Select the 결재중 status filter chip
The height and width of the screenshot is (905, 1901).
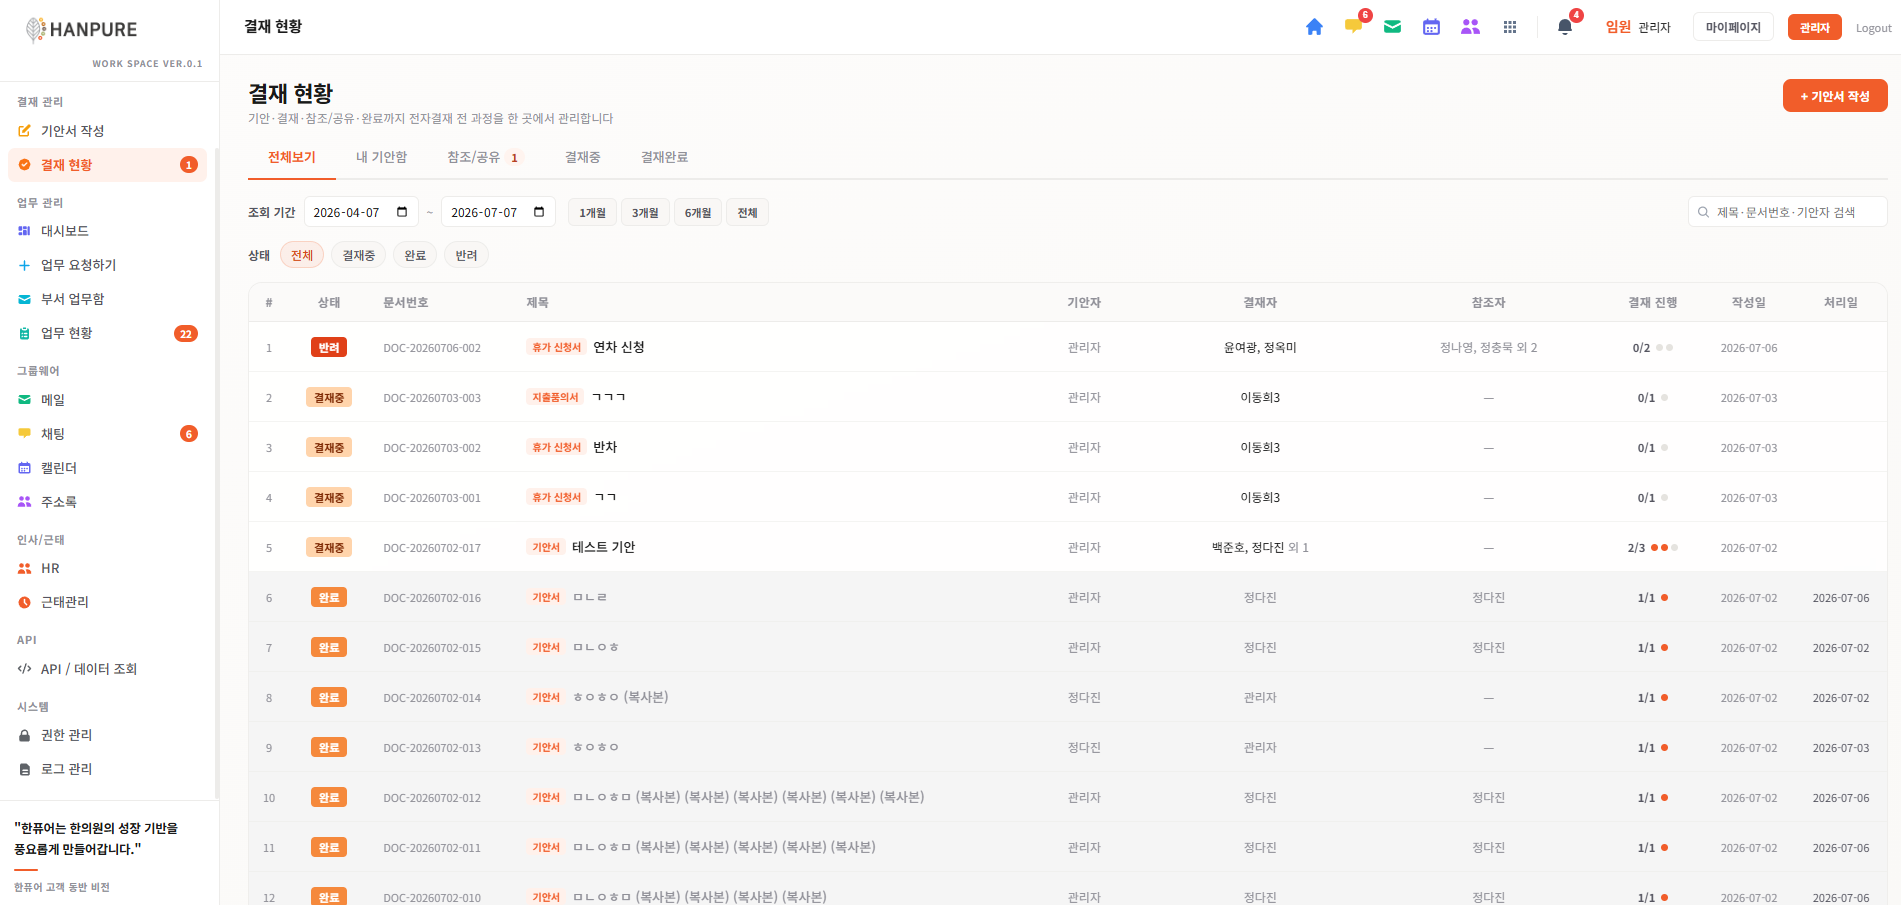(358, 255)
